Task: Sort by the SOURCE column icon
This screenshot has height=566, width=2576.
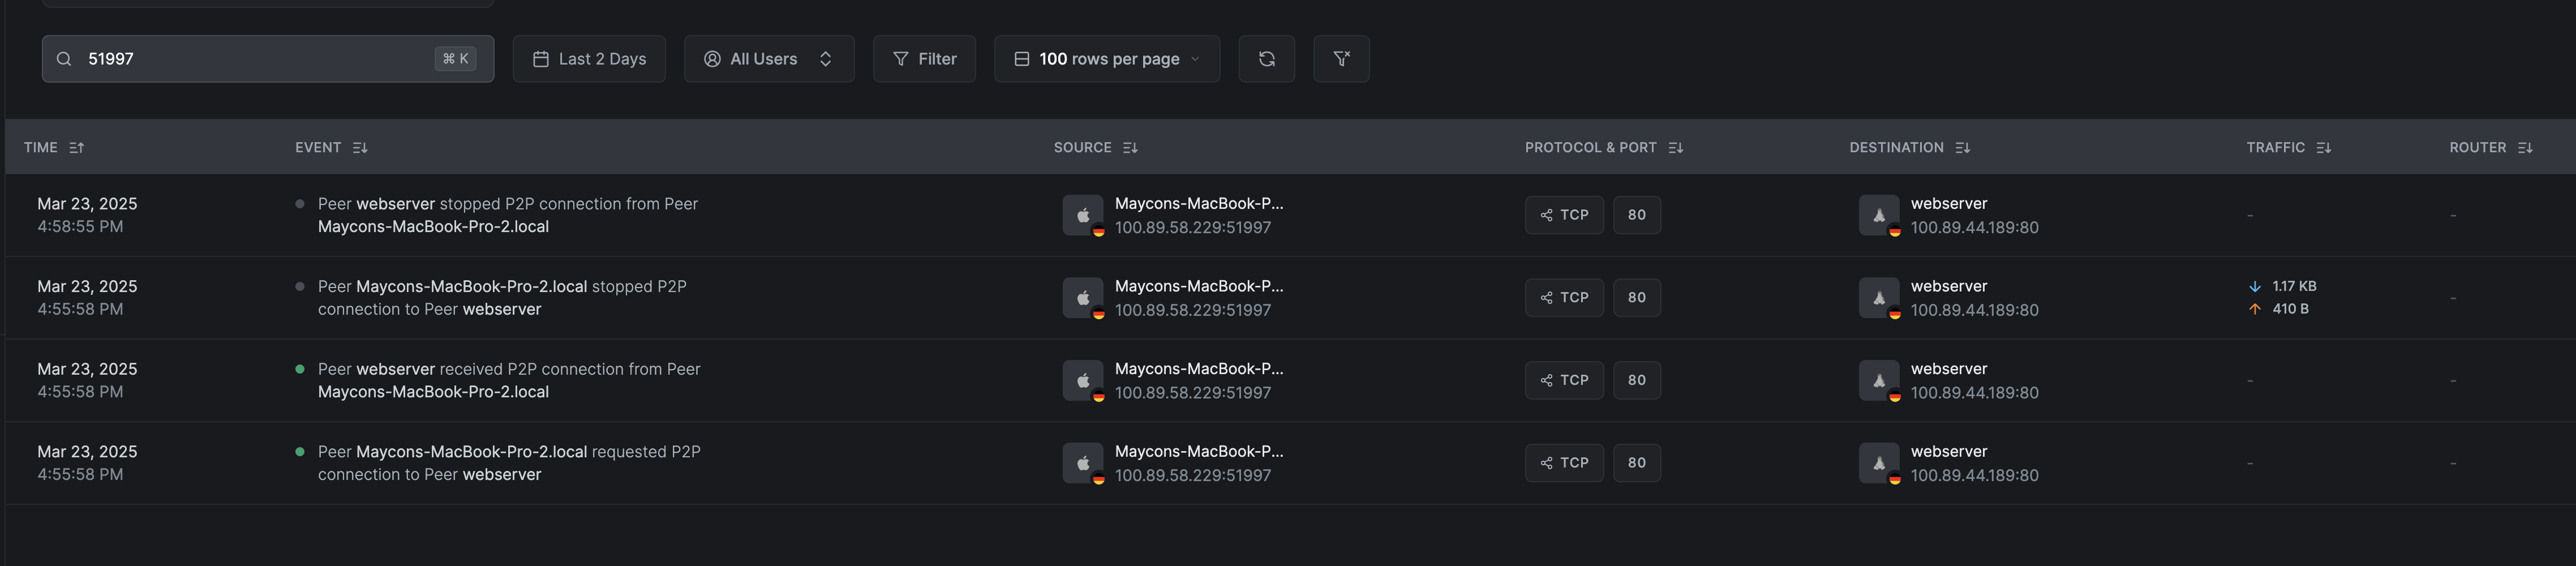Action: tap(1130, 148)
